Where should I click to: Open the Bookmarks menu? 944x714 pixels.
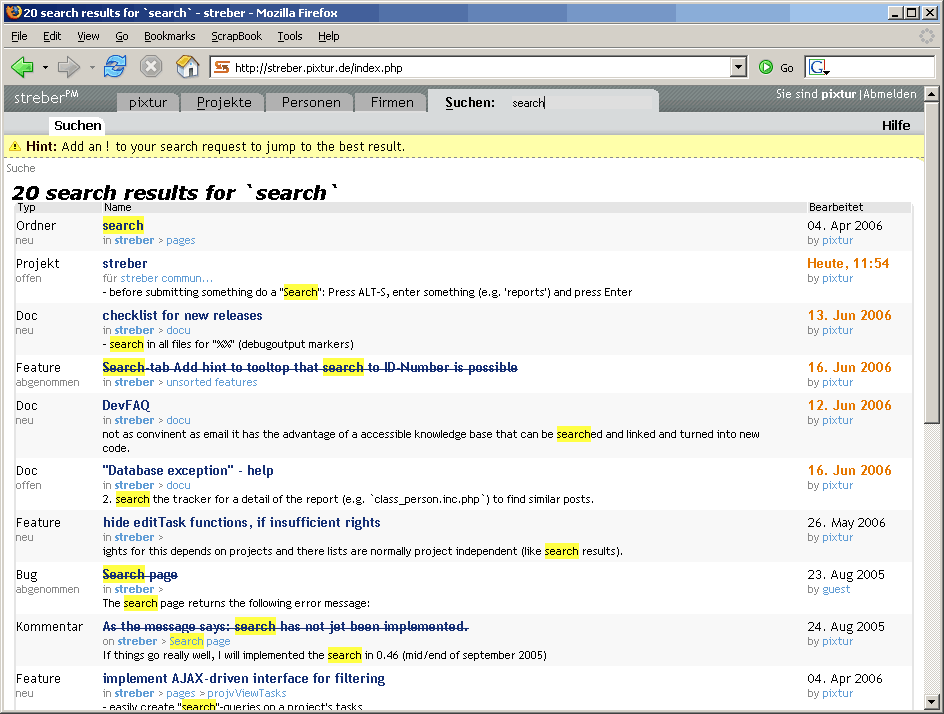170,36
